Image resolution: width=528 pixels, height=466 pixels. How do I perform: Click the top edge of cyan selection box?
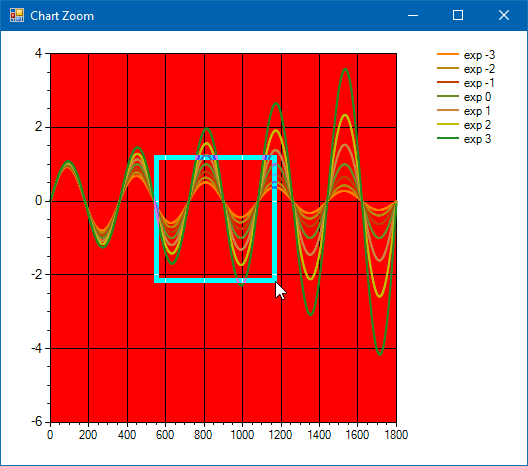click(216, 157)
